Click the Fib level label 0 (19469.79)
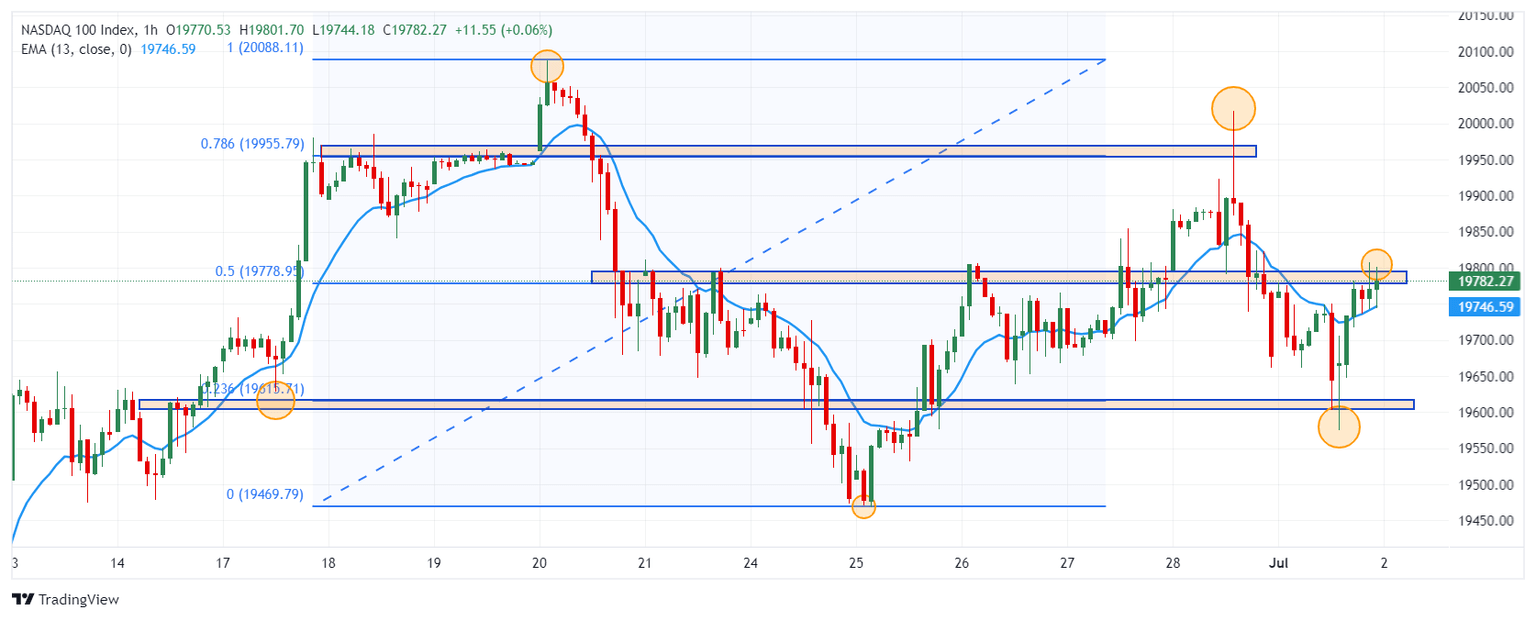The image size is (1536, 619). pos(265,494)
